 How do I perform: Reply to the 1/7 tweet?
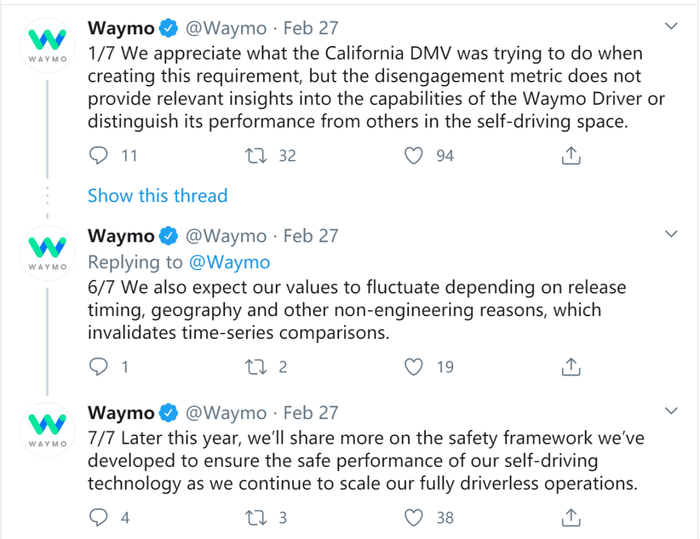tap(99, 156)
